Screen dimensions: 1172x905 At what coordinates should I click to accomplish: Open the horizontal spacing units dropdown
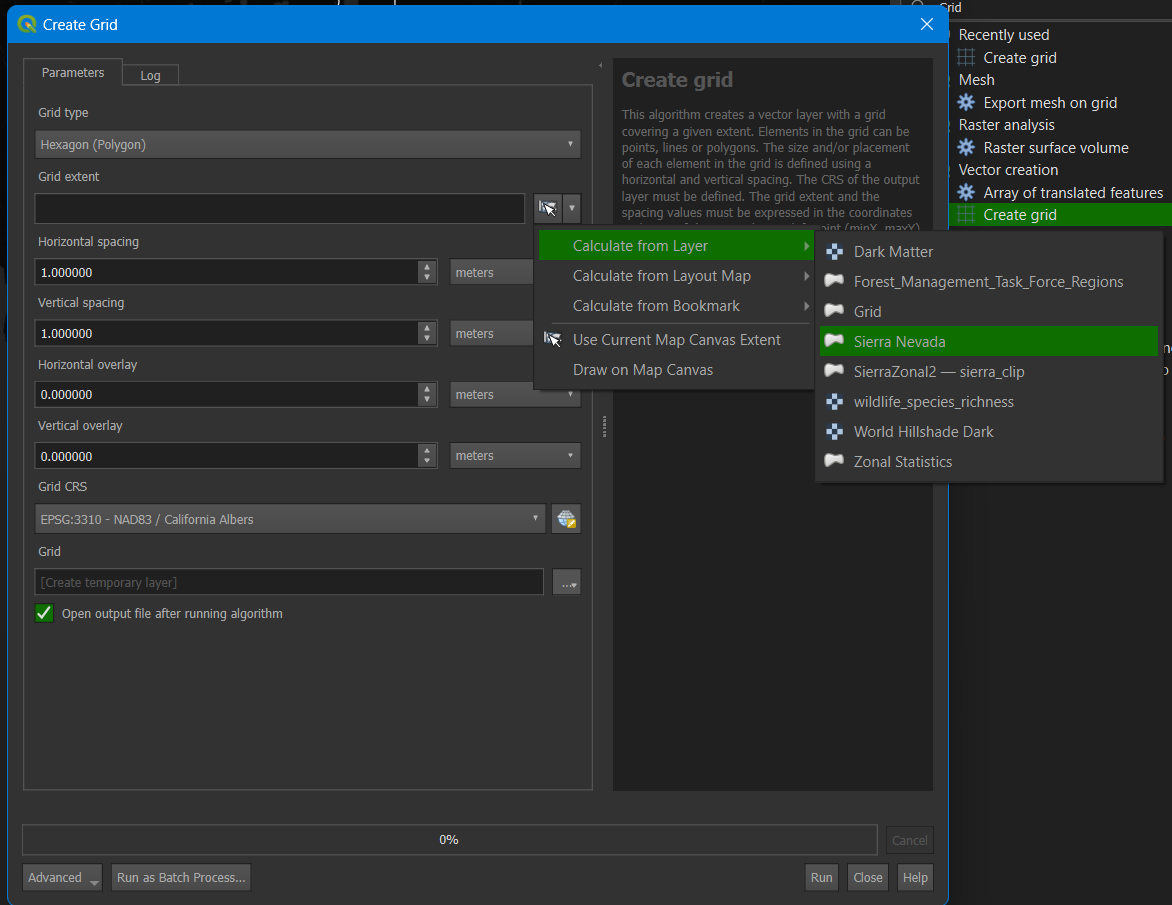[x=491, y=271]
